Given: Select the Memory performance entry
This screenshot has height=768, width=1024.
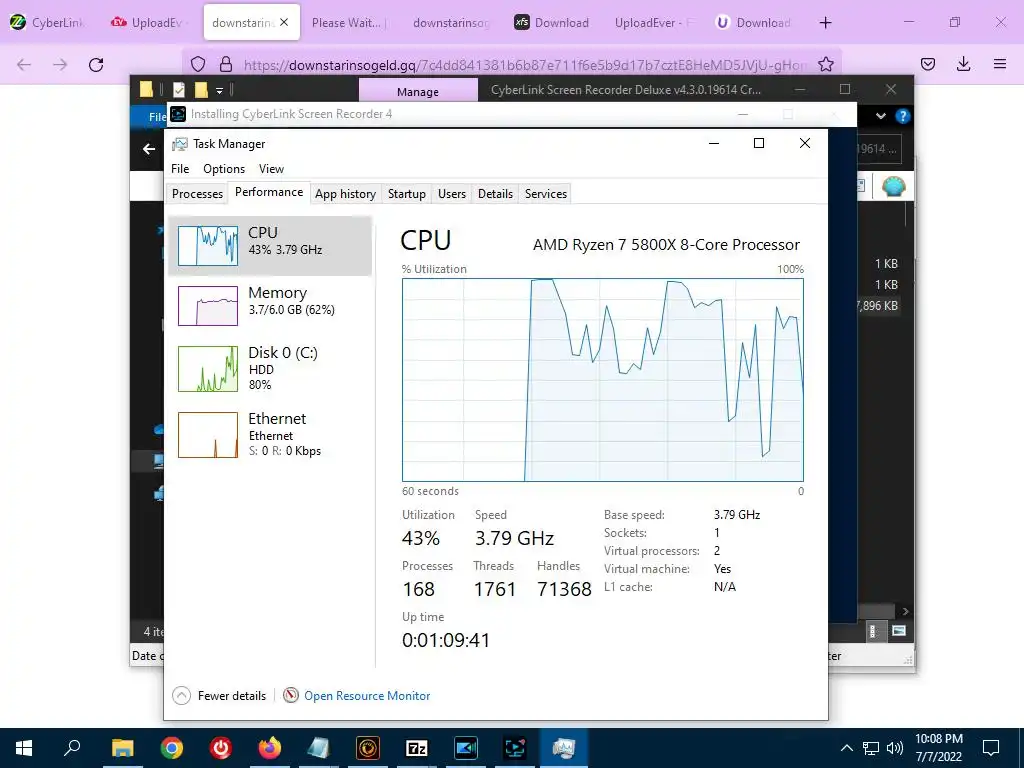Looking at the screenshot, I should [270, 306].
